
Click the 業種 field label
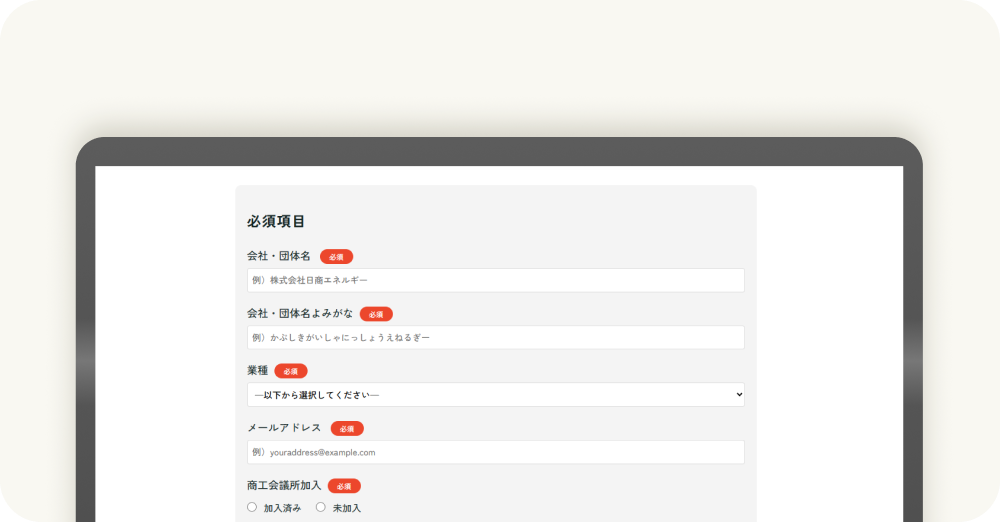click(258, 371)
